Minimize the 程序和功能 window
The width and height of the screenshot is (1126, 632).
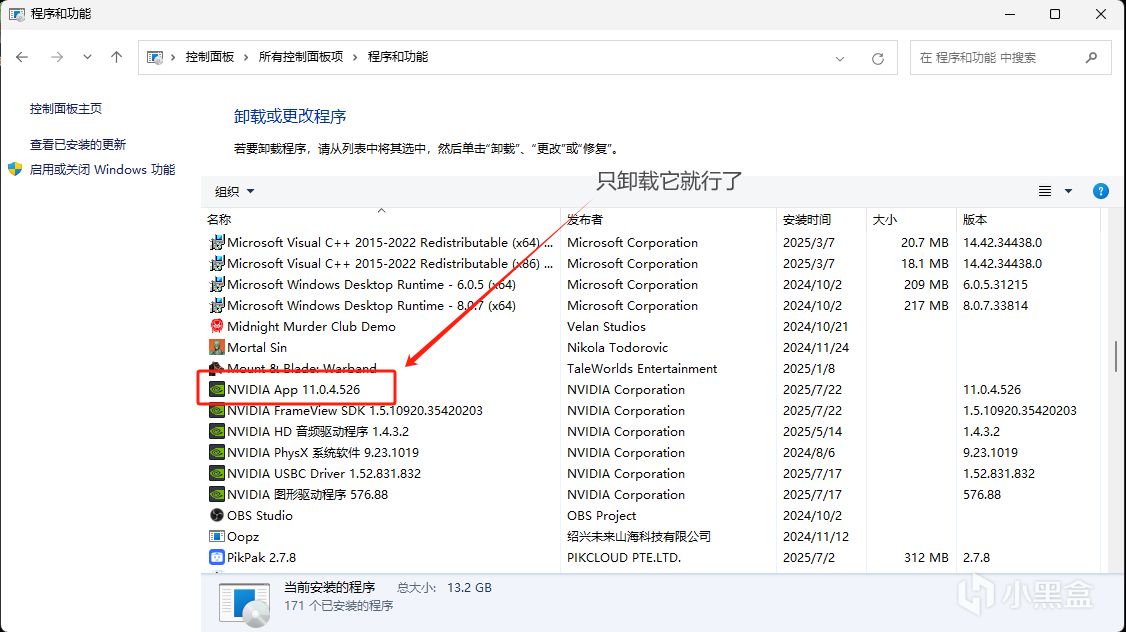(1010, 14)
